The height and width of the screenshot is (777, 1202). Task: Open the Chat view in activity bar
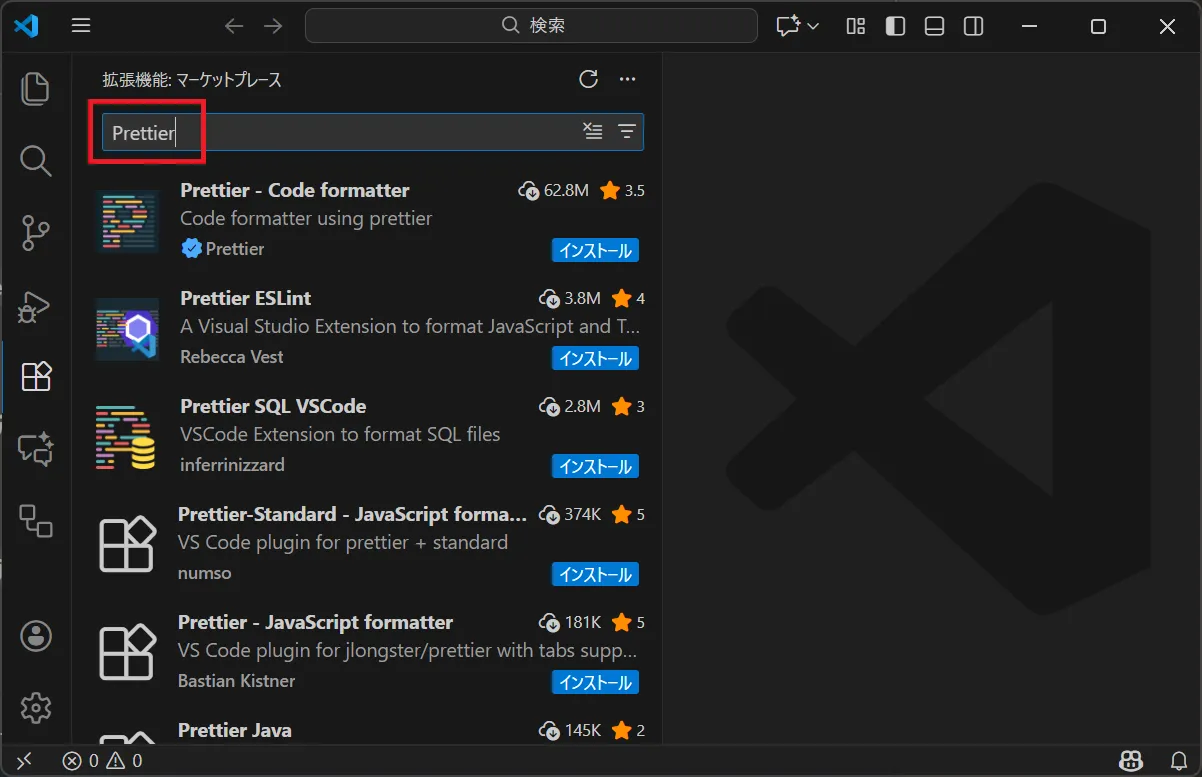36,449
